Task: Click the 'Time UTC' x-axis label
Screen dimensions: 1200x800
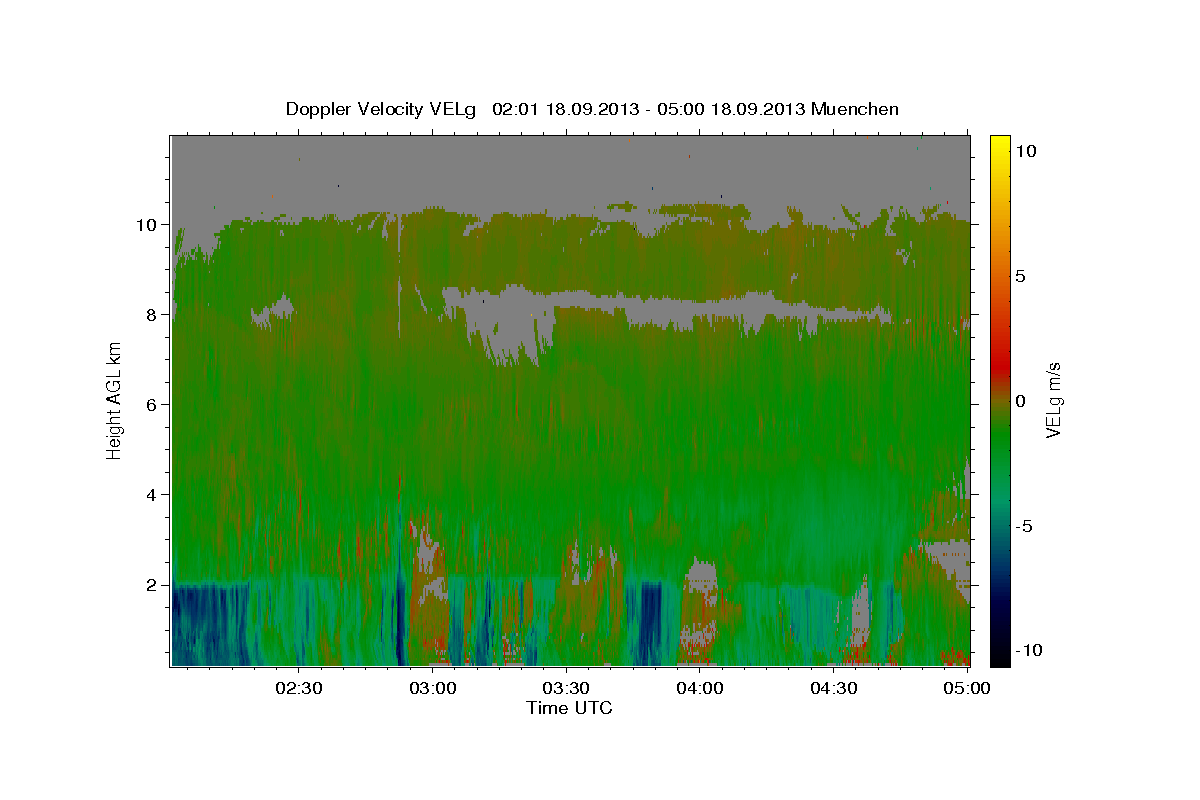Action: 569,708
